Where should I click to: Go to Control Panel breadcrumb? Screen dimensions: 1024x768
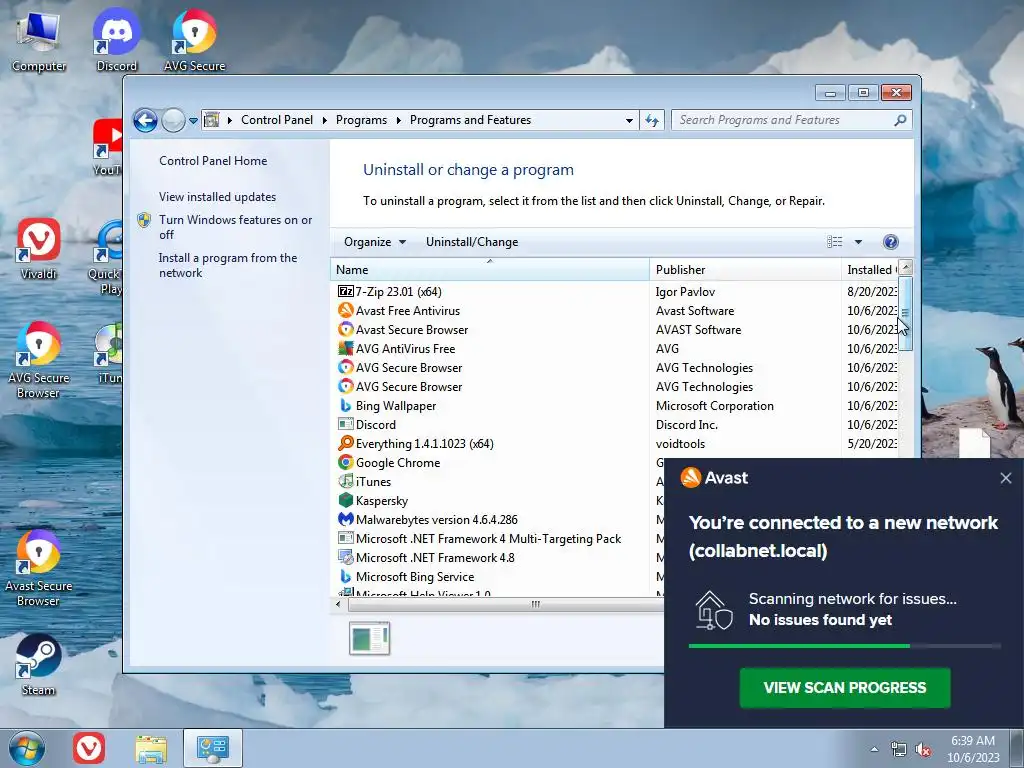pos(277,120)
